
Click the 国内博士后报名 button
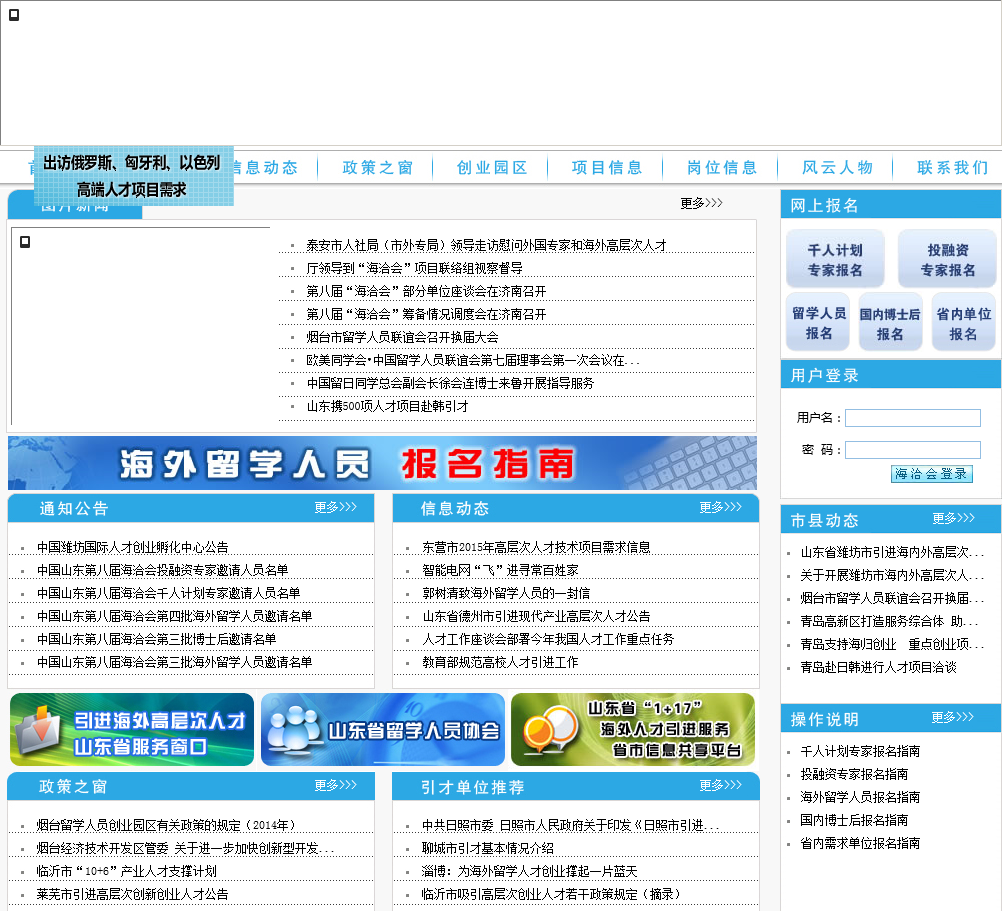pyautogui.click(x=890, y=322)
